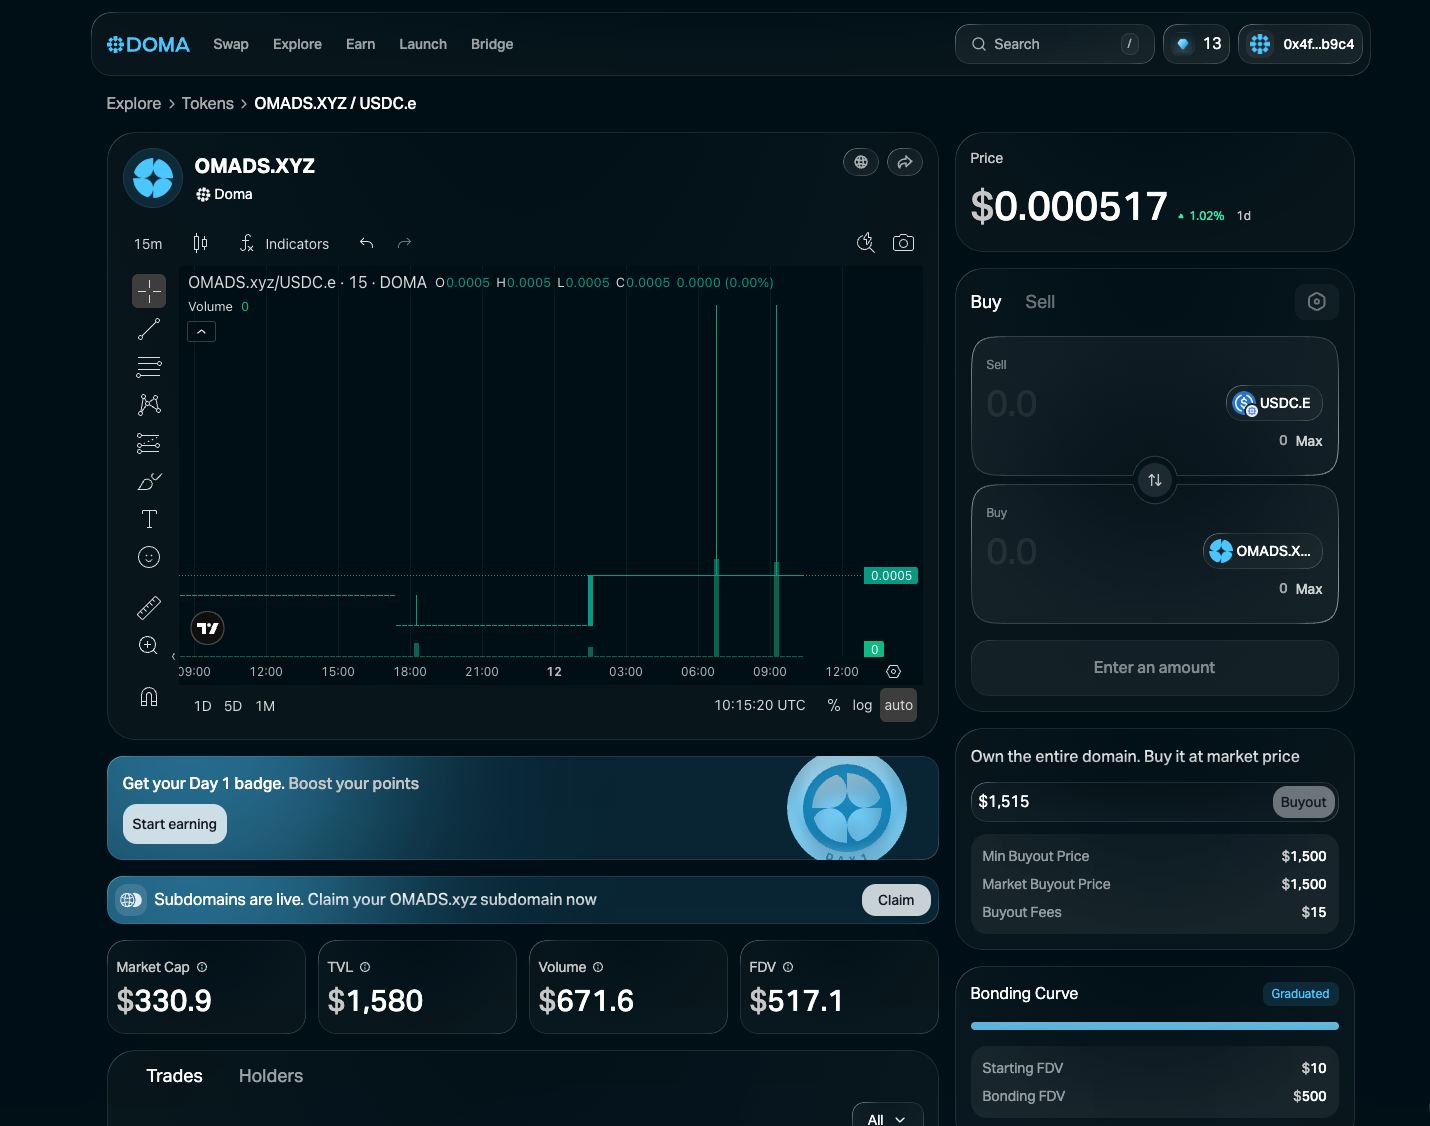This screenshot has width=1430, height=1126.
Task: Switch to the Sell tab
Action: pos(1040,302)
